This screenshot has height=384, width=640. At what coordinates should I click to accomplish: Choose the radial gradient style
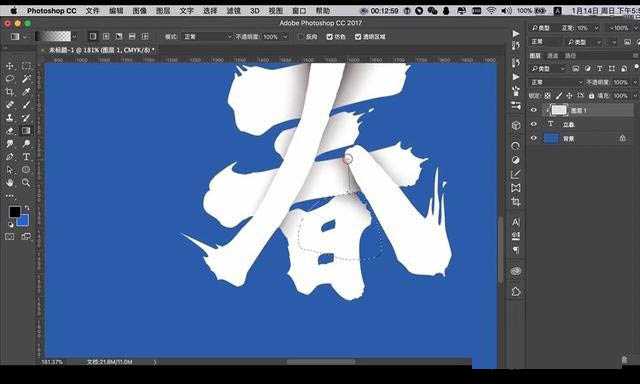click(x=106, y=37)
